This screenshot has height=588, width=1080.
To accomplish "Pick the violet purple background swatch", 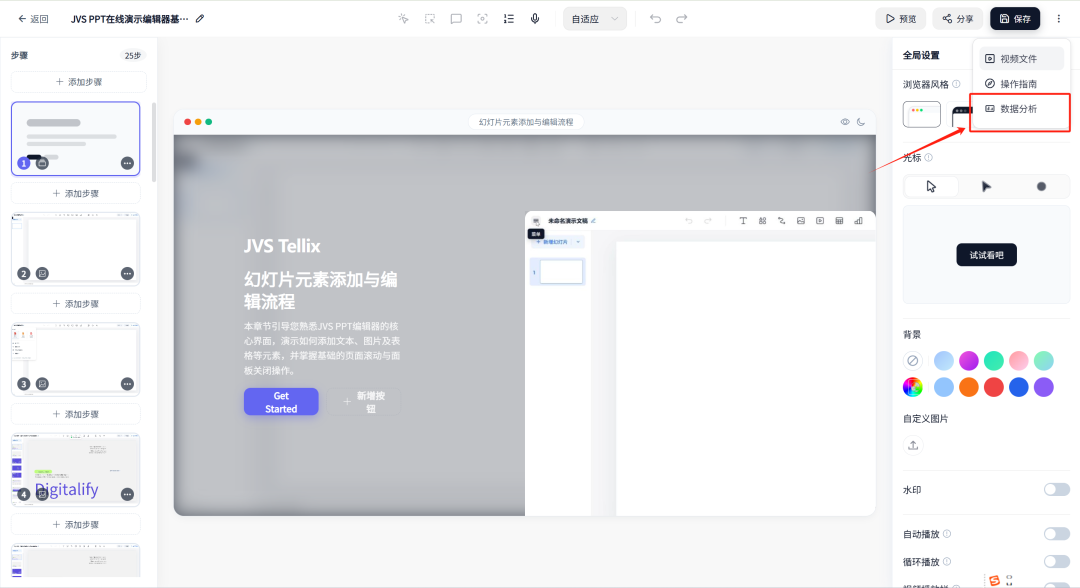I will click(1043, 387).
